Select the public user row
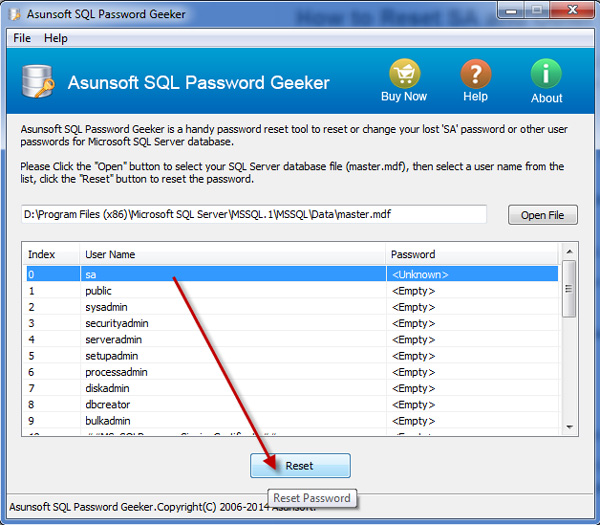Viewport: 600px width, 525px height. 292,290
